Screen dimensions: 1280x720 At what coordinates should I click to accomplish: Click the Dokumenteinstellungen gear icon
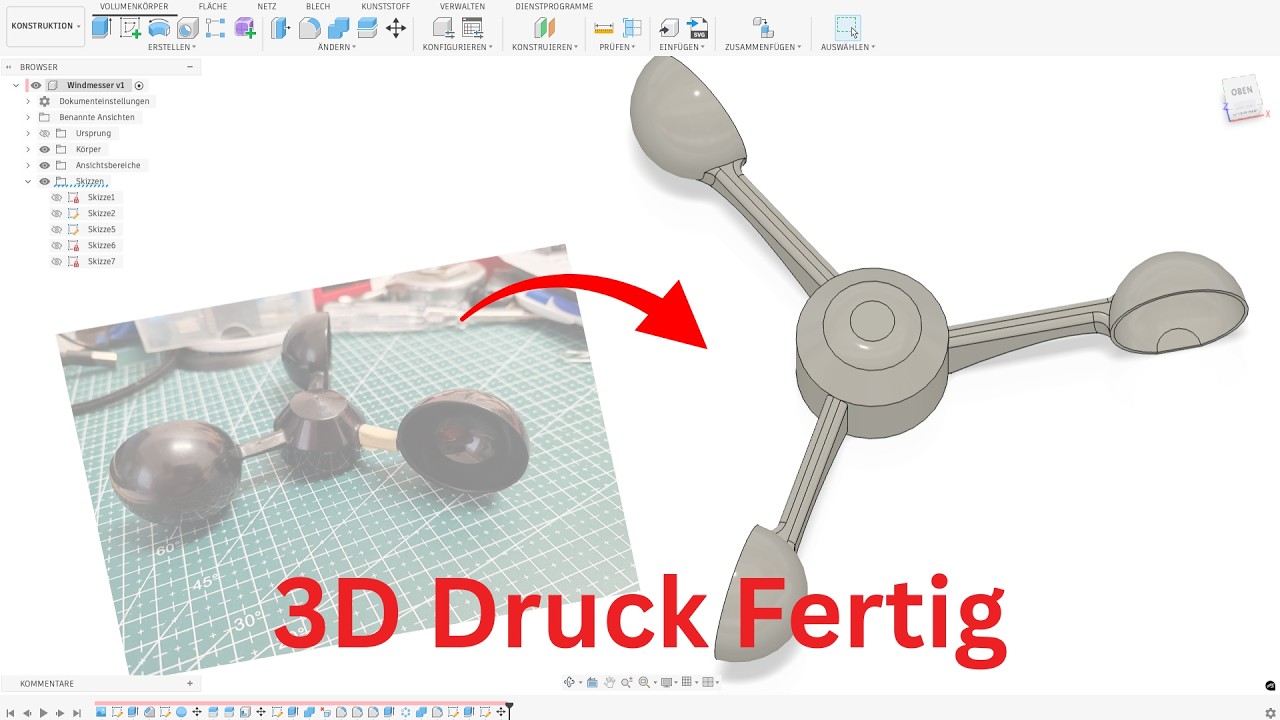pyautogui.click(x=44, y=101)
